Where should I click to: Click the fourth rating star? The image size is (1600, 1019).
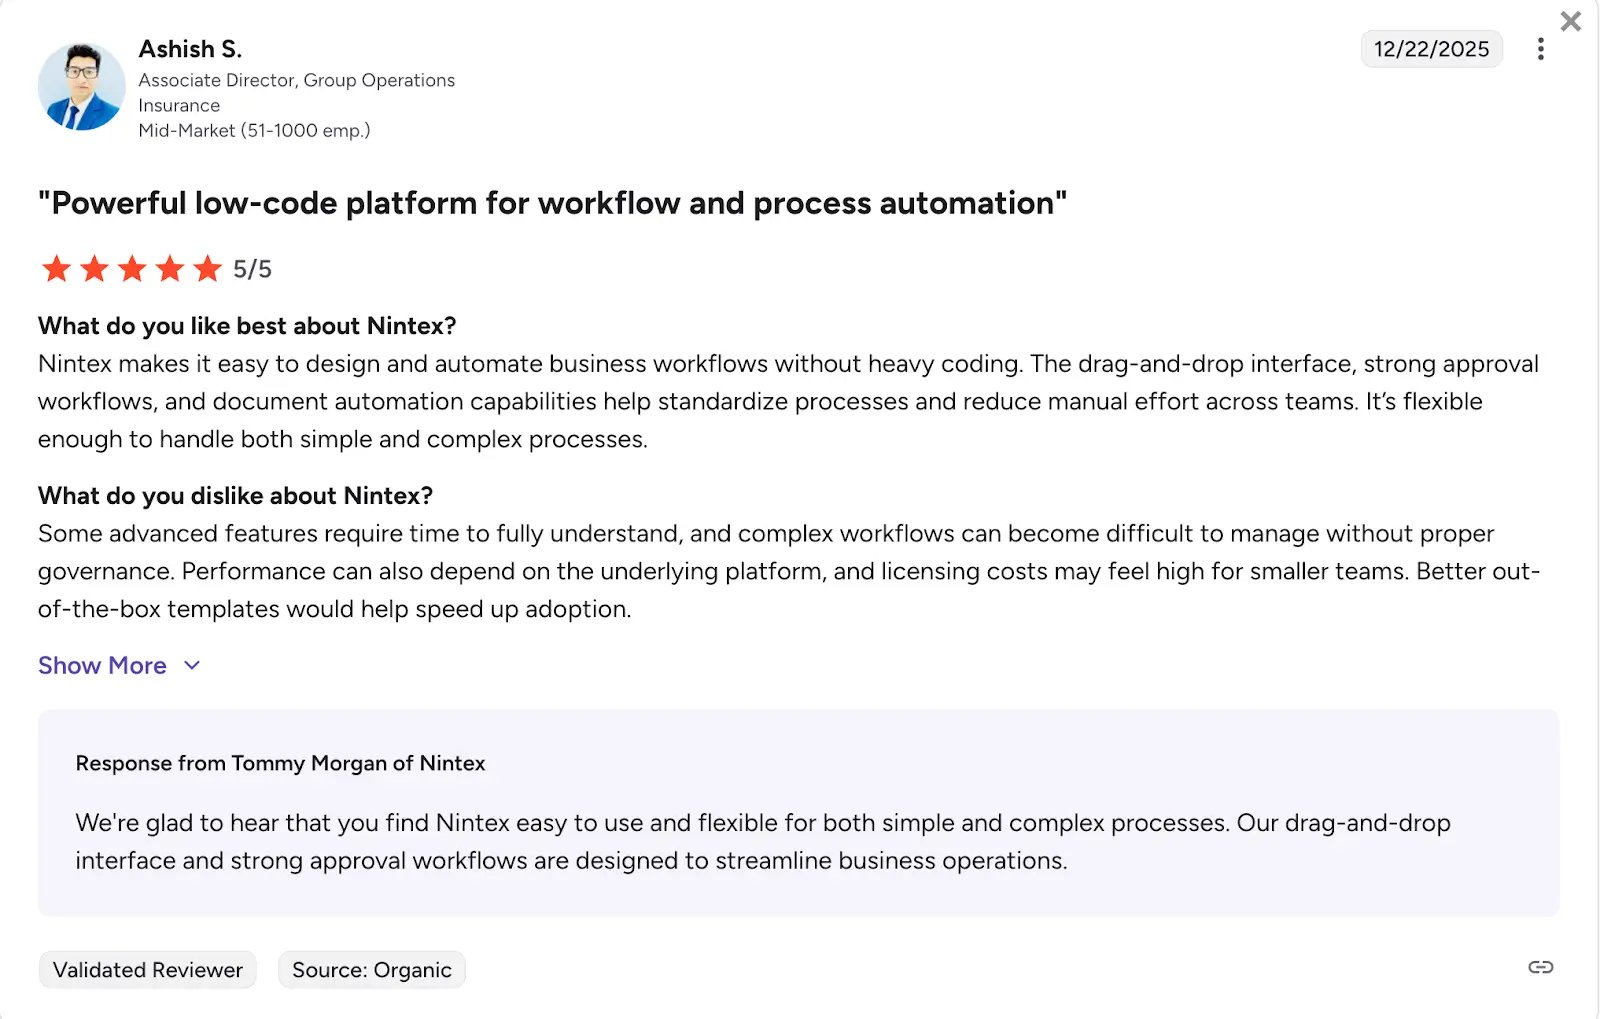pos(170,269)
